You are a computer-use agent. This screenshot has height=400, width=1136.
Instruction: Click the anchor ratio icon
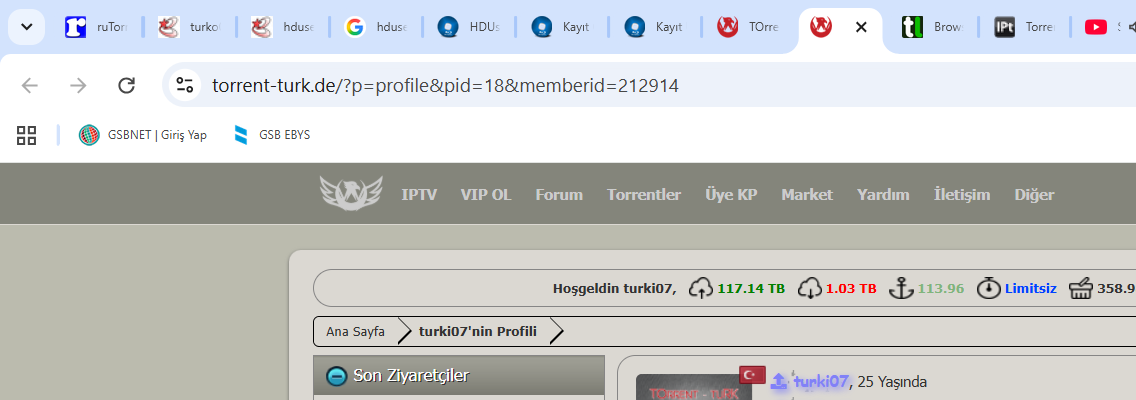pyautogui.click(x=901, y=288)
